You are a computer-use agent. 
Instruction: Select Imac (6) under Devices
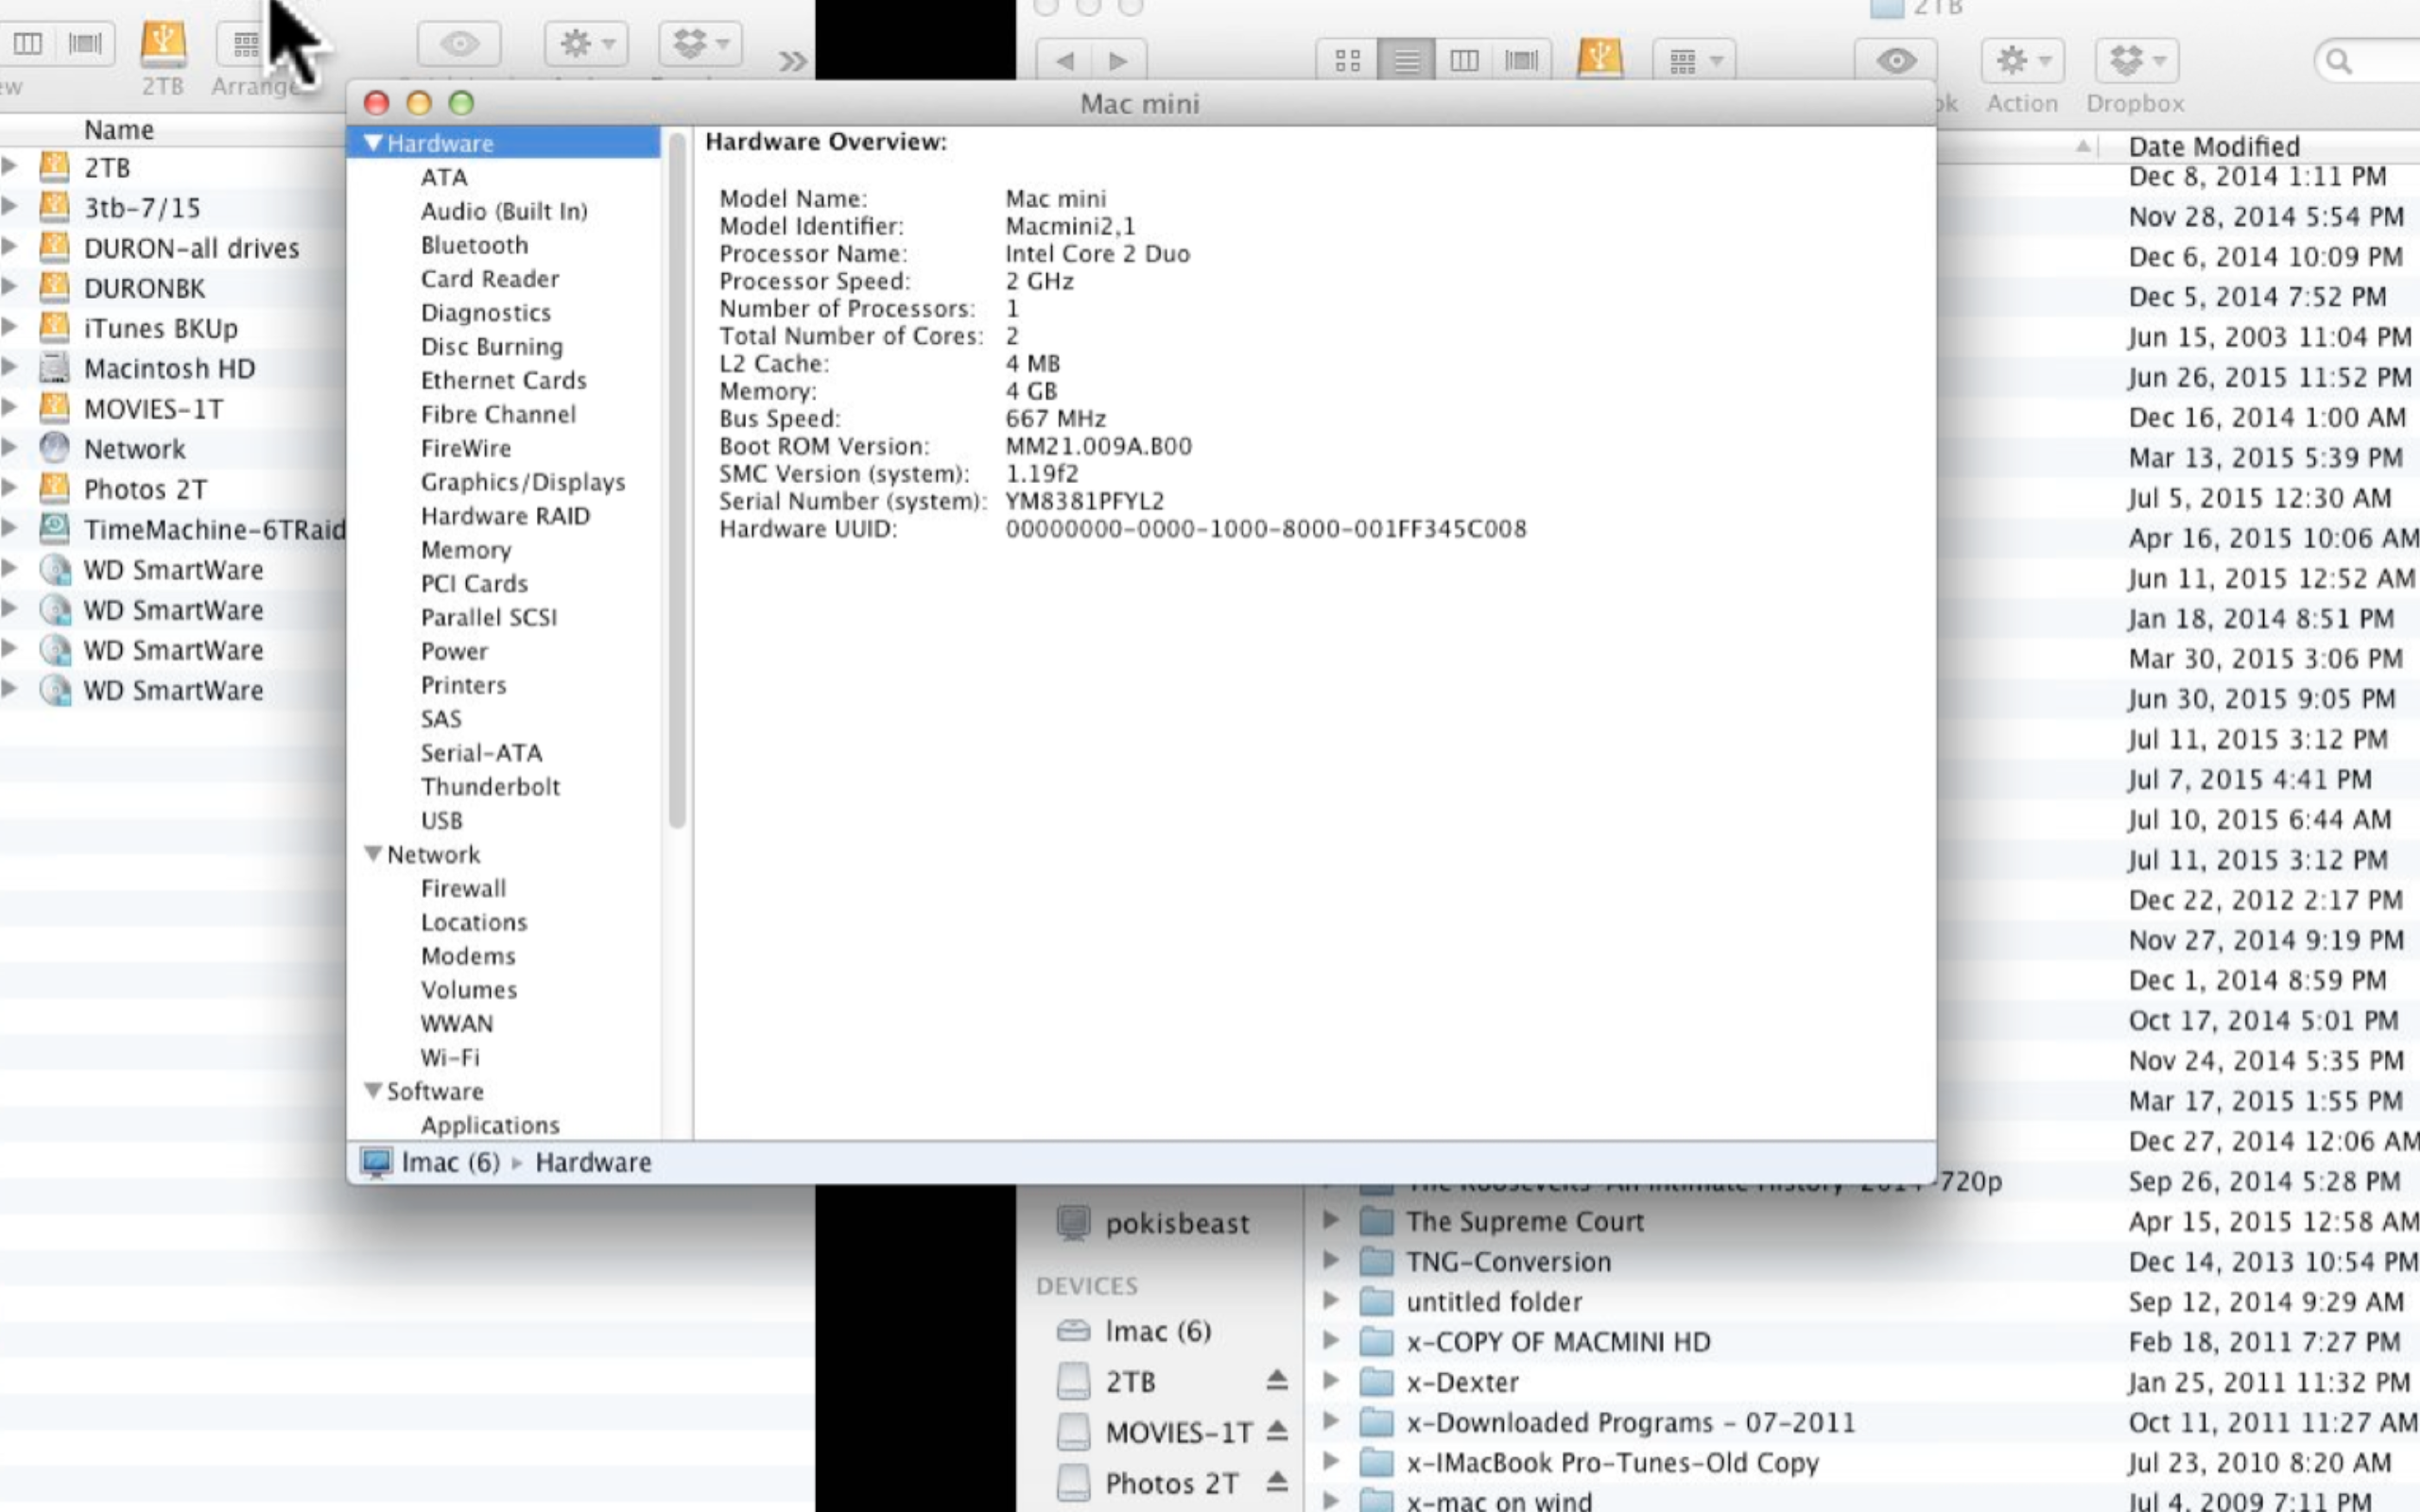[x=1158, y=1331]
